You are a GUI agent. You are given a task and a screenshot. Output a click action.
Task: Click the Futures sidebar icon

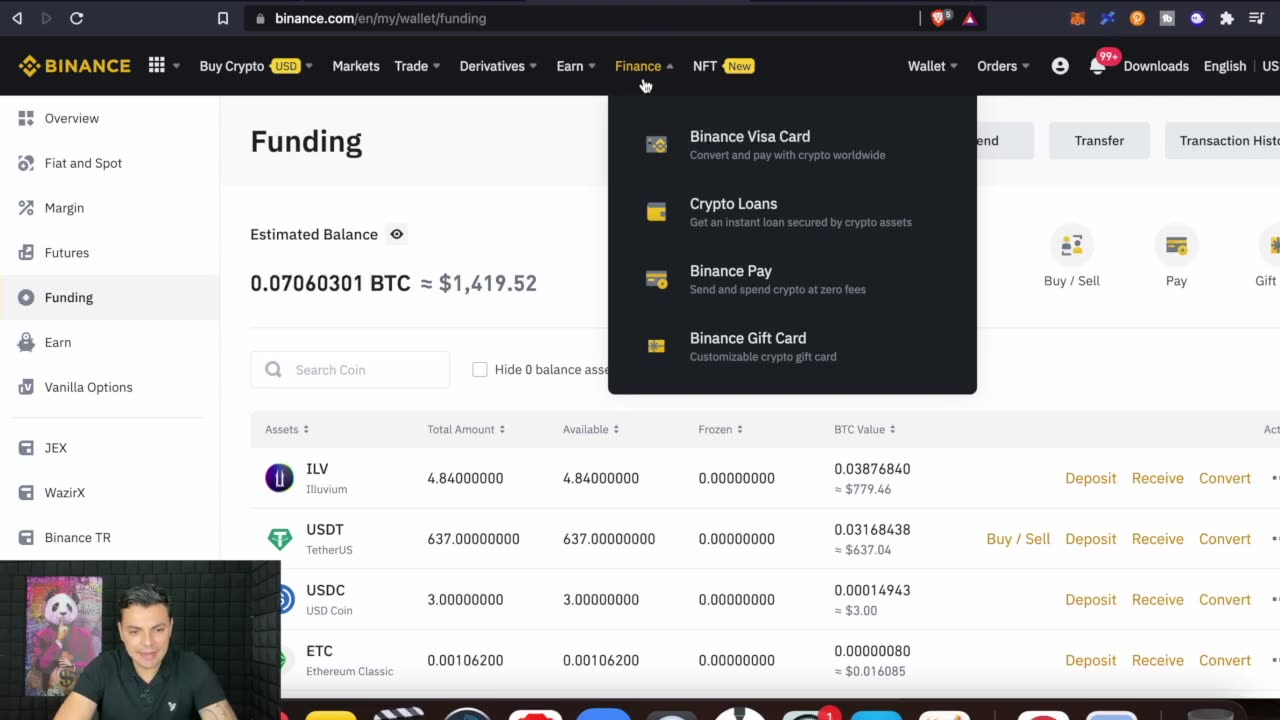point(26,253)
